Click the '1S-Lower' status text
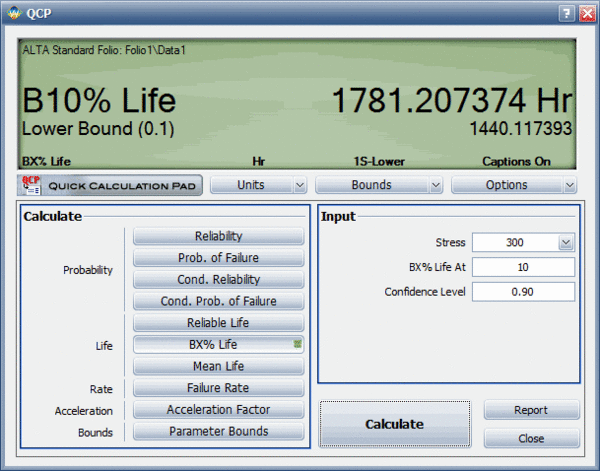This screenshot has height=471, width=600. [x=379, y=162]
